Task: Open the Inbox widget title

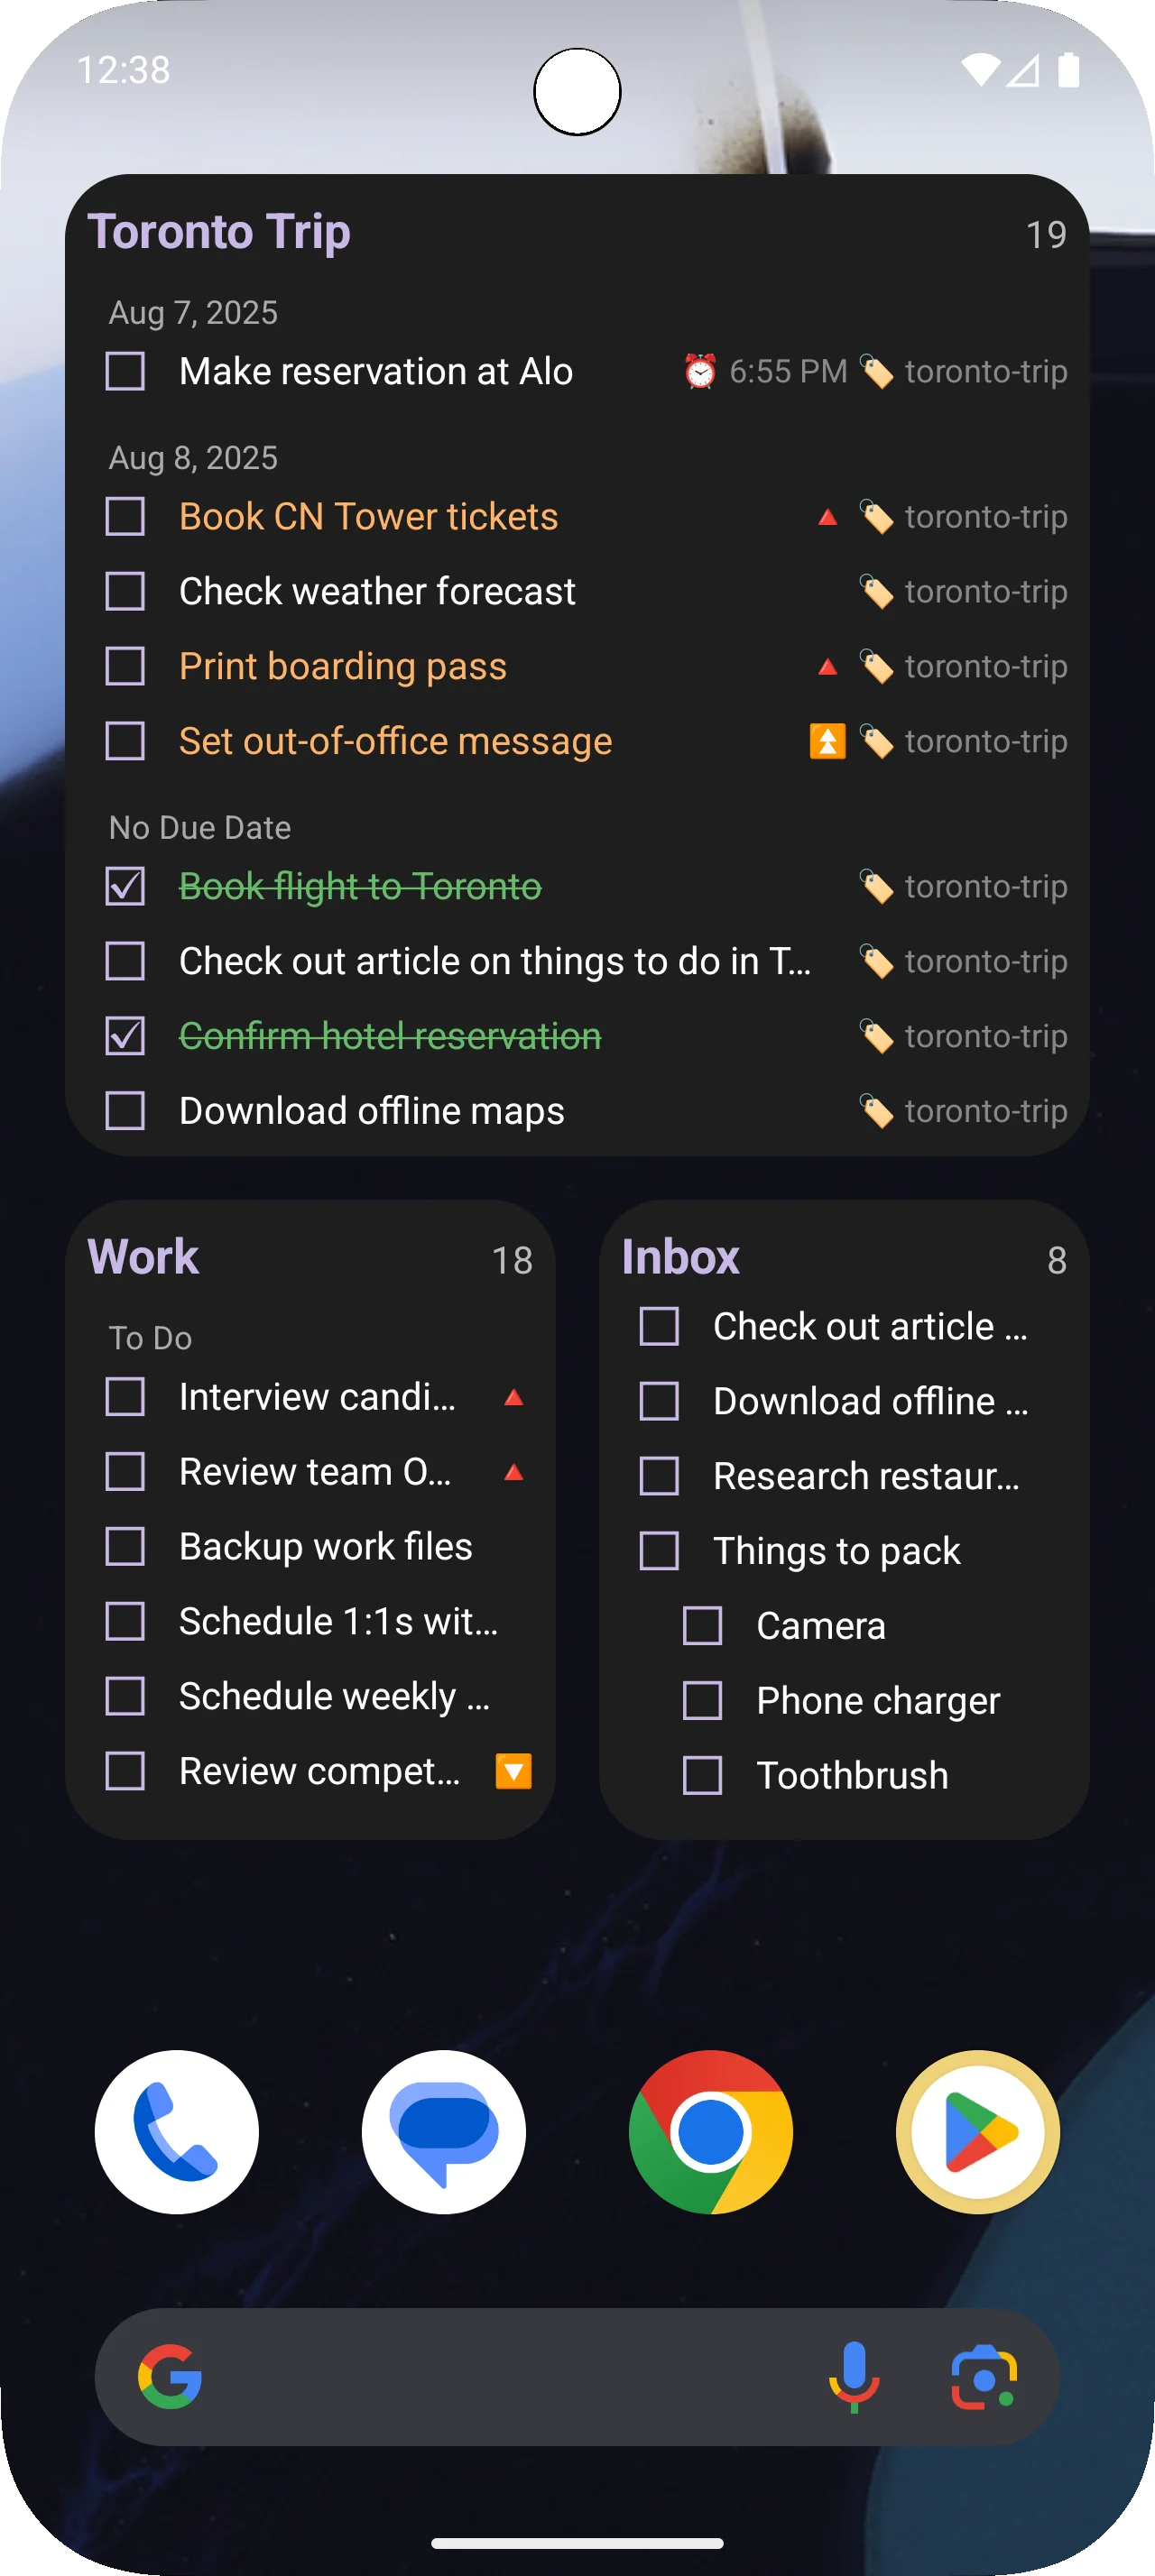Action: tap(680, 1257)
